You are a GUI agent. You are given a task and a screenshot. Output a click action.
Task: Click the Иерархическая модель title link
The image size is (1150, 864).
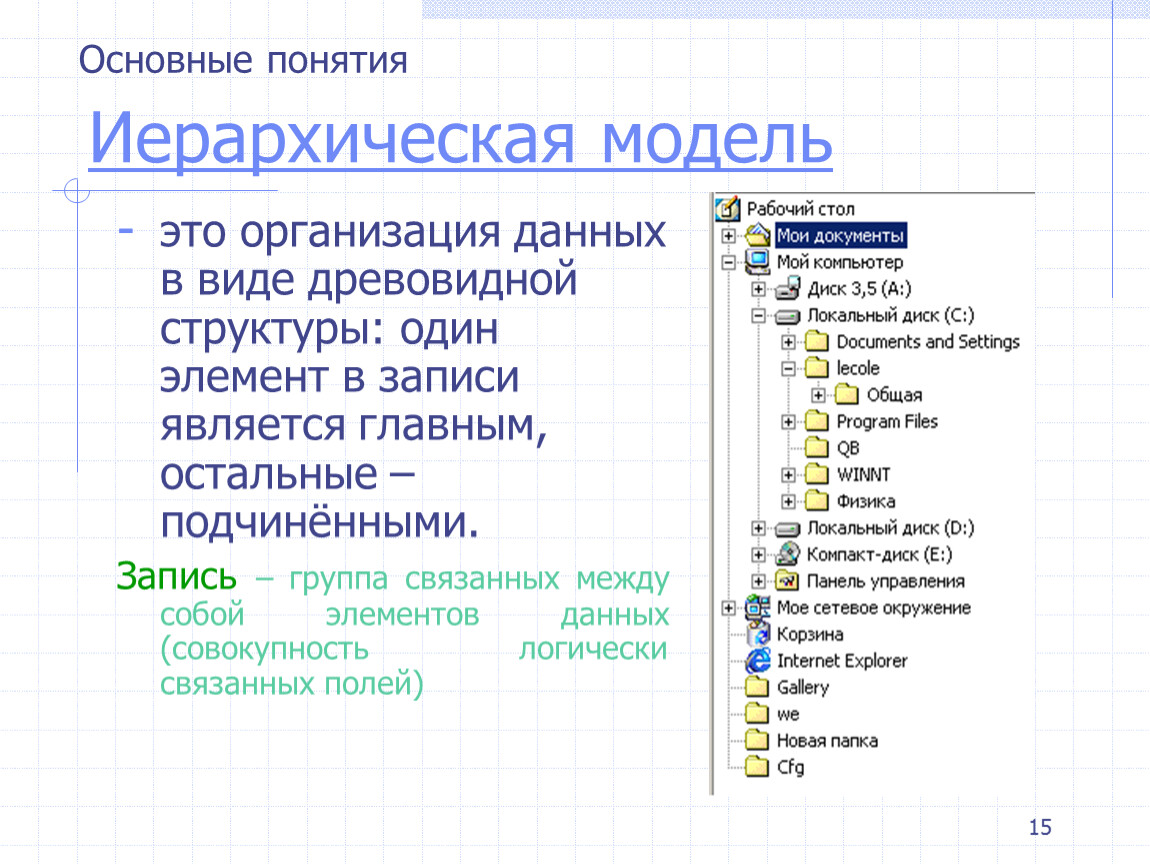click(x=460, y=142)
